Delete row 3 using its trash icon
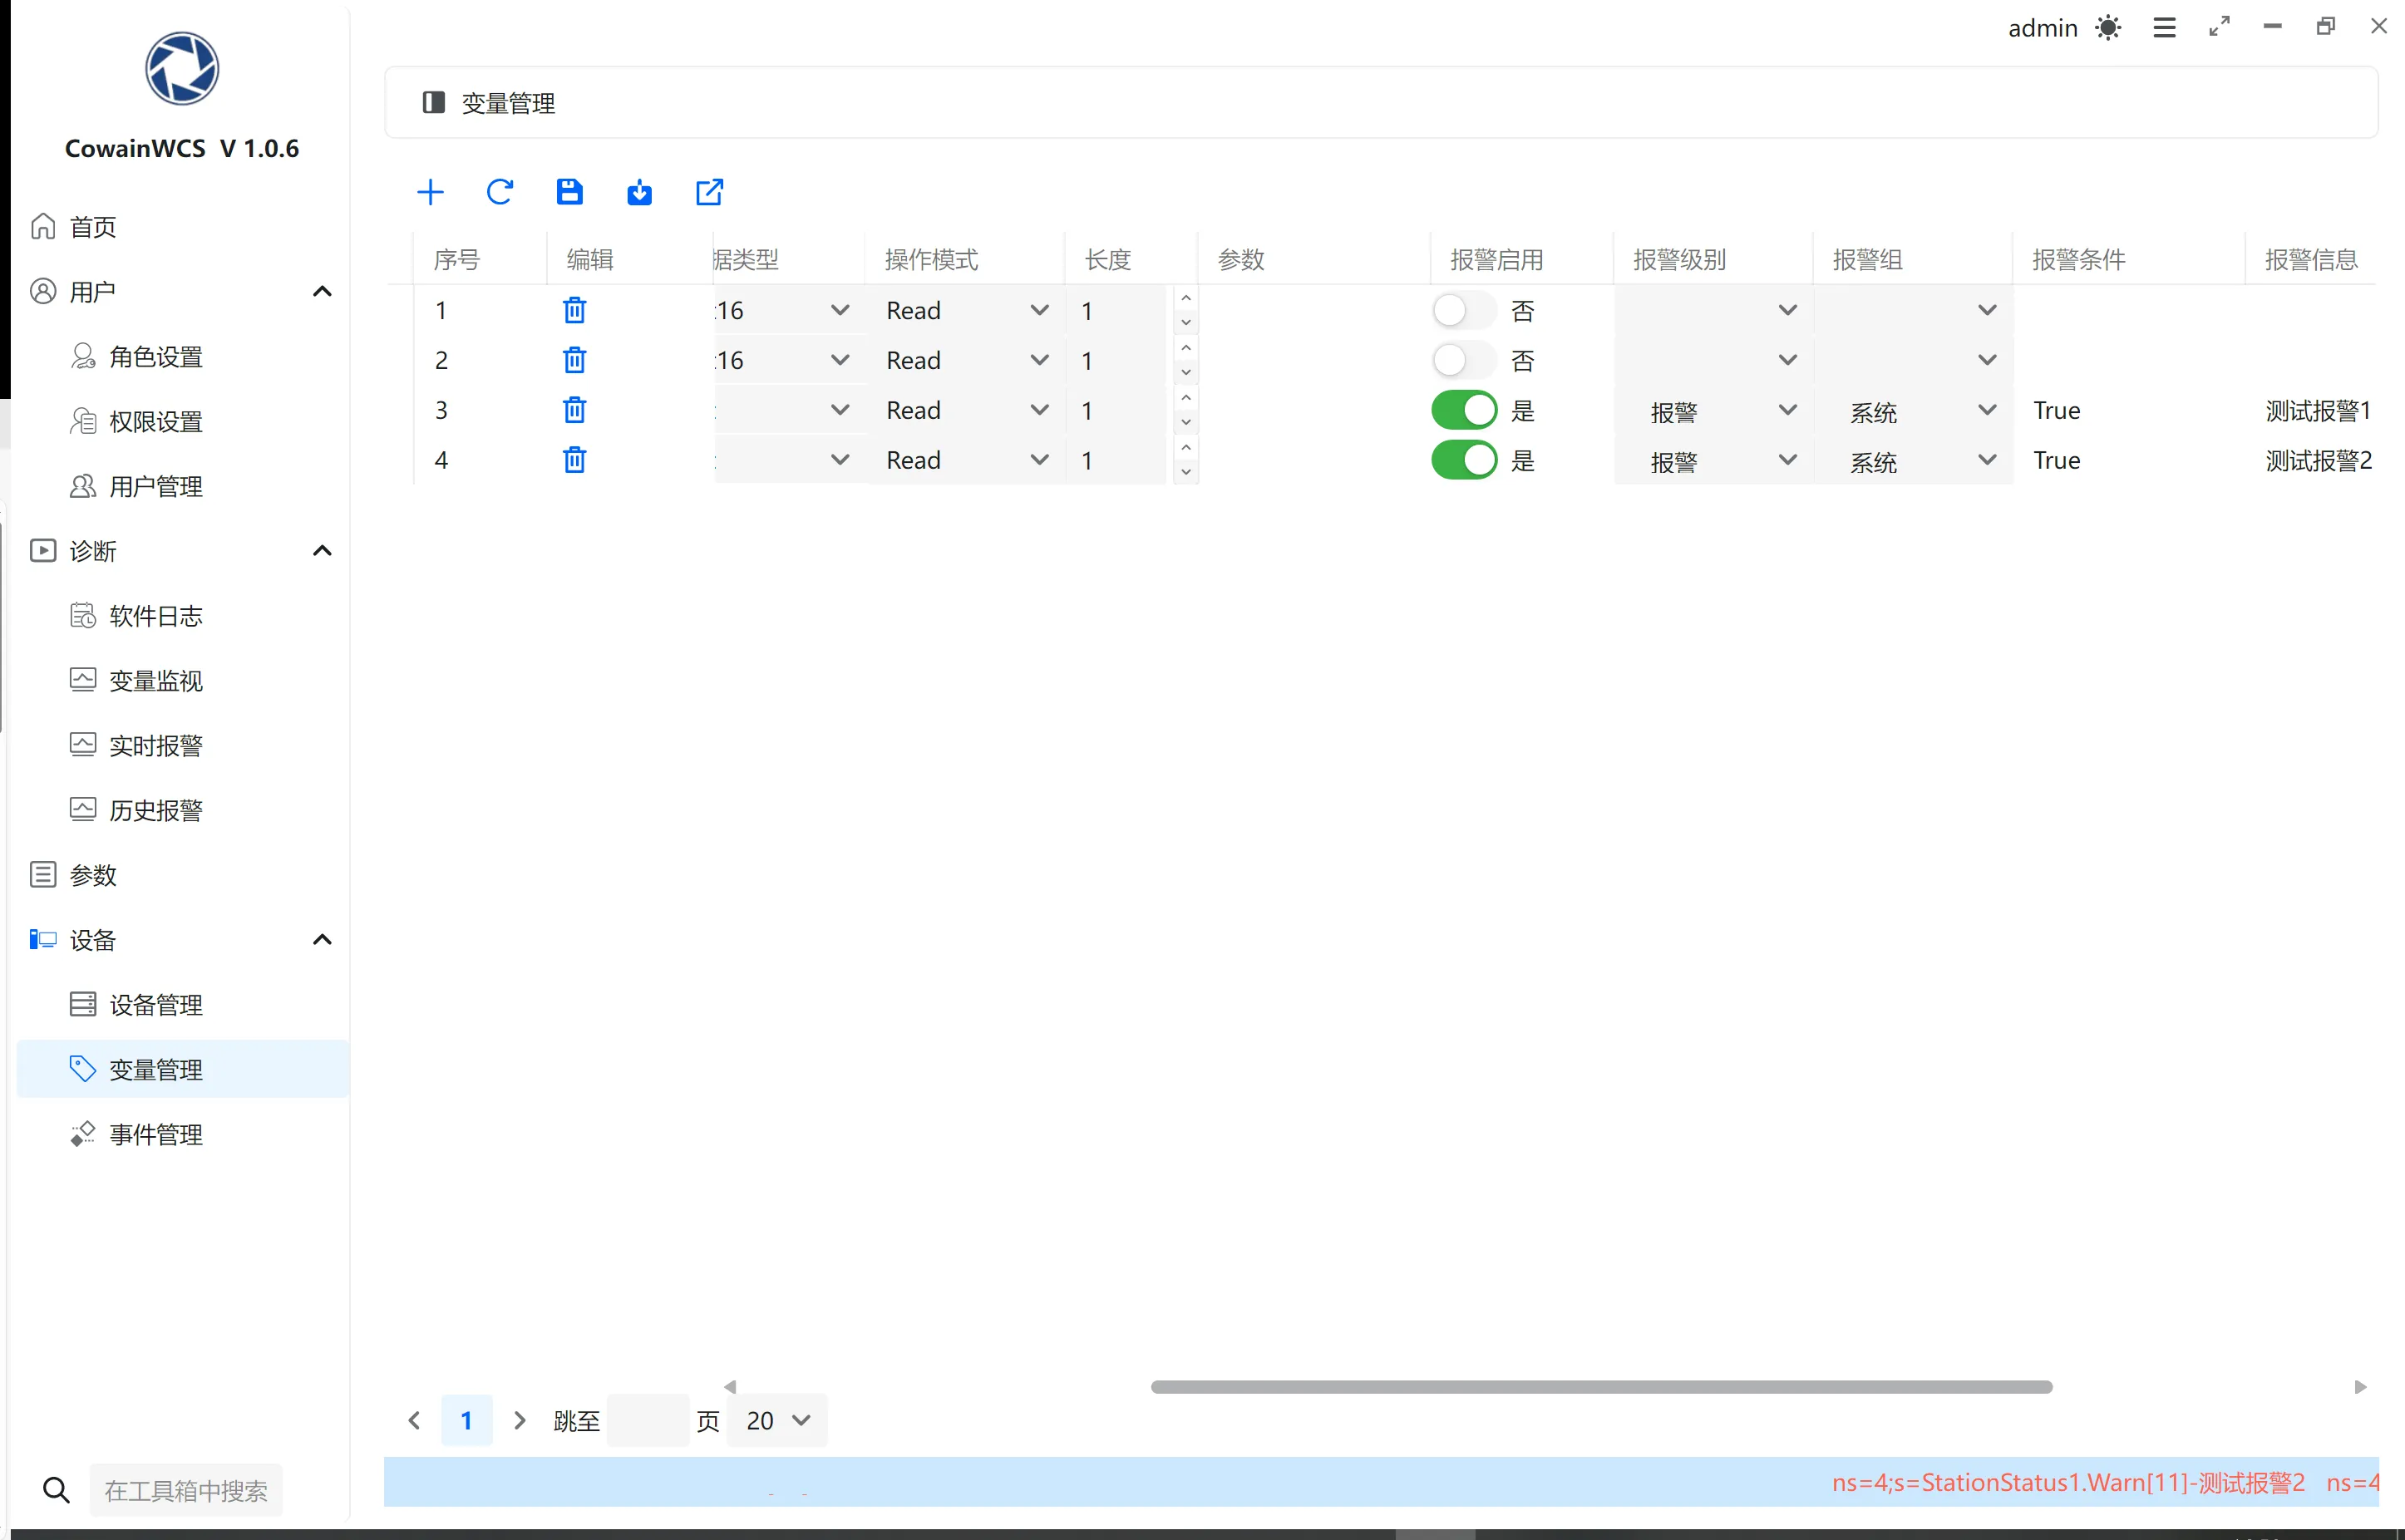This screenshot has width=2405, height=1540. 574,410
